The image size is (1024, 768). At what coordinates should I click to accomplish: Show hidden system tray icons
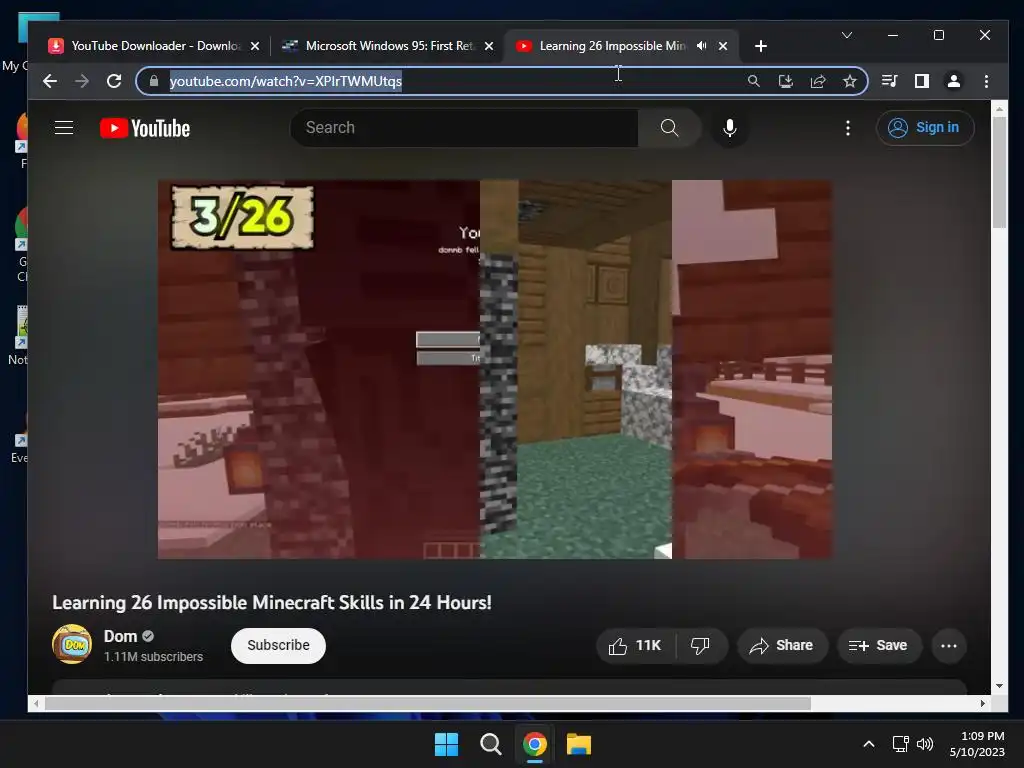pos(869,744)
